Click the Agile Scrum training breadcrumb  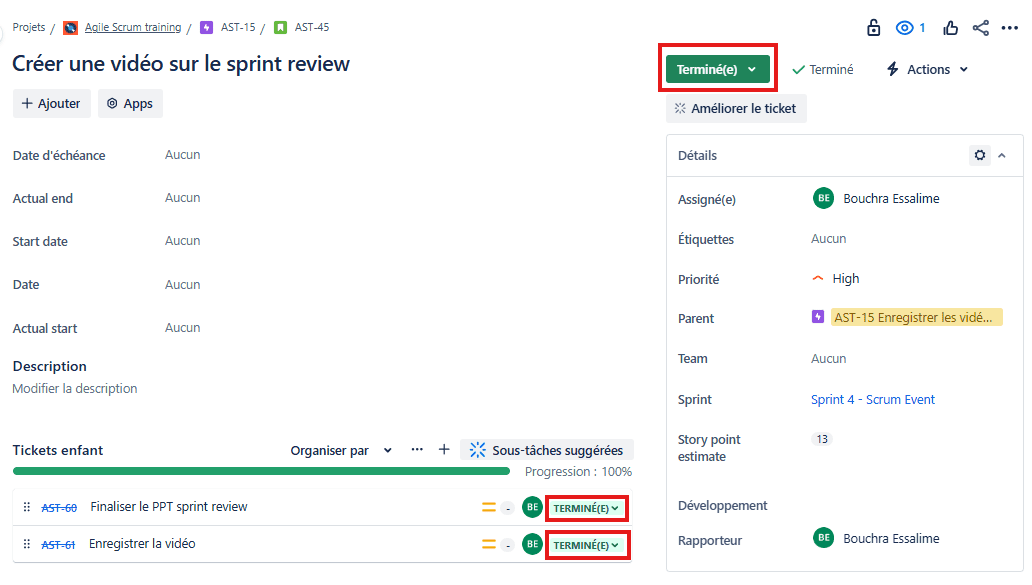point(132,27)
